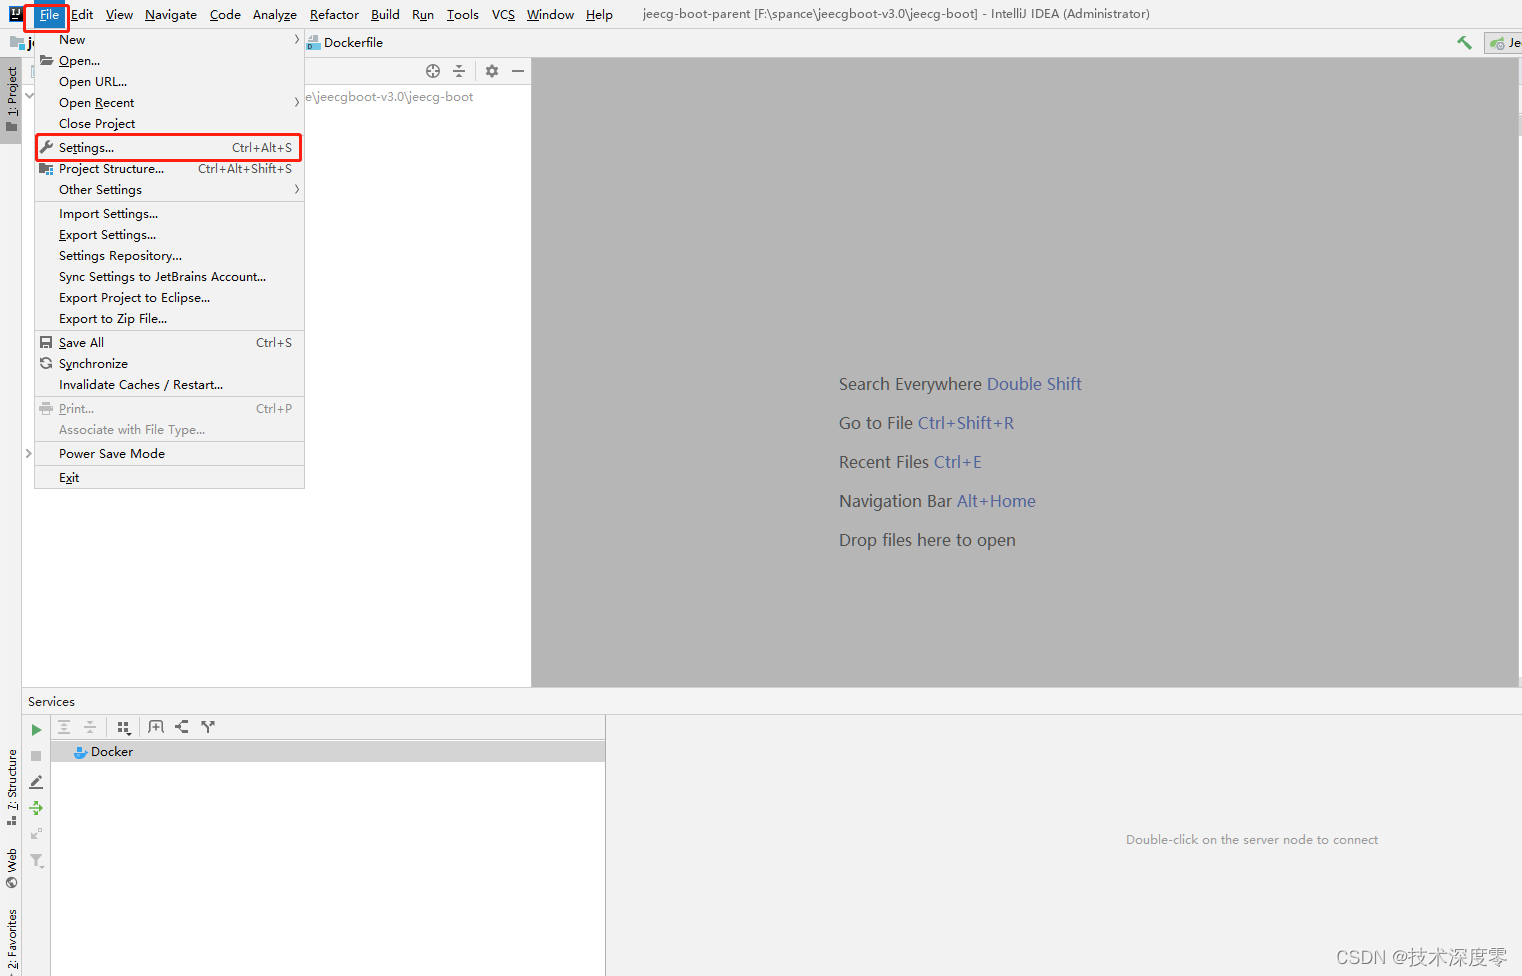Click the Y-shaped fork icon in Services toolbar
The height and width of the screenshot is (976, 1522).
coord(208,727)
